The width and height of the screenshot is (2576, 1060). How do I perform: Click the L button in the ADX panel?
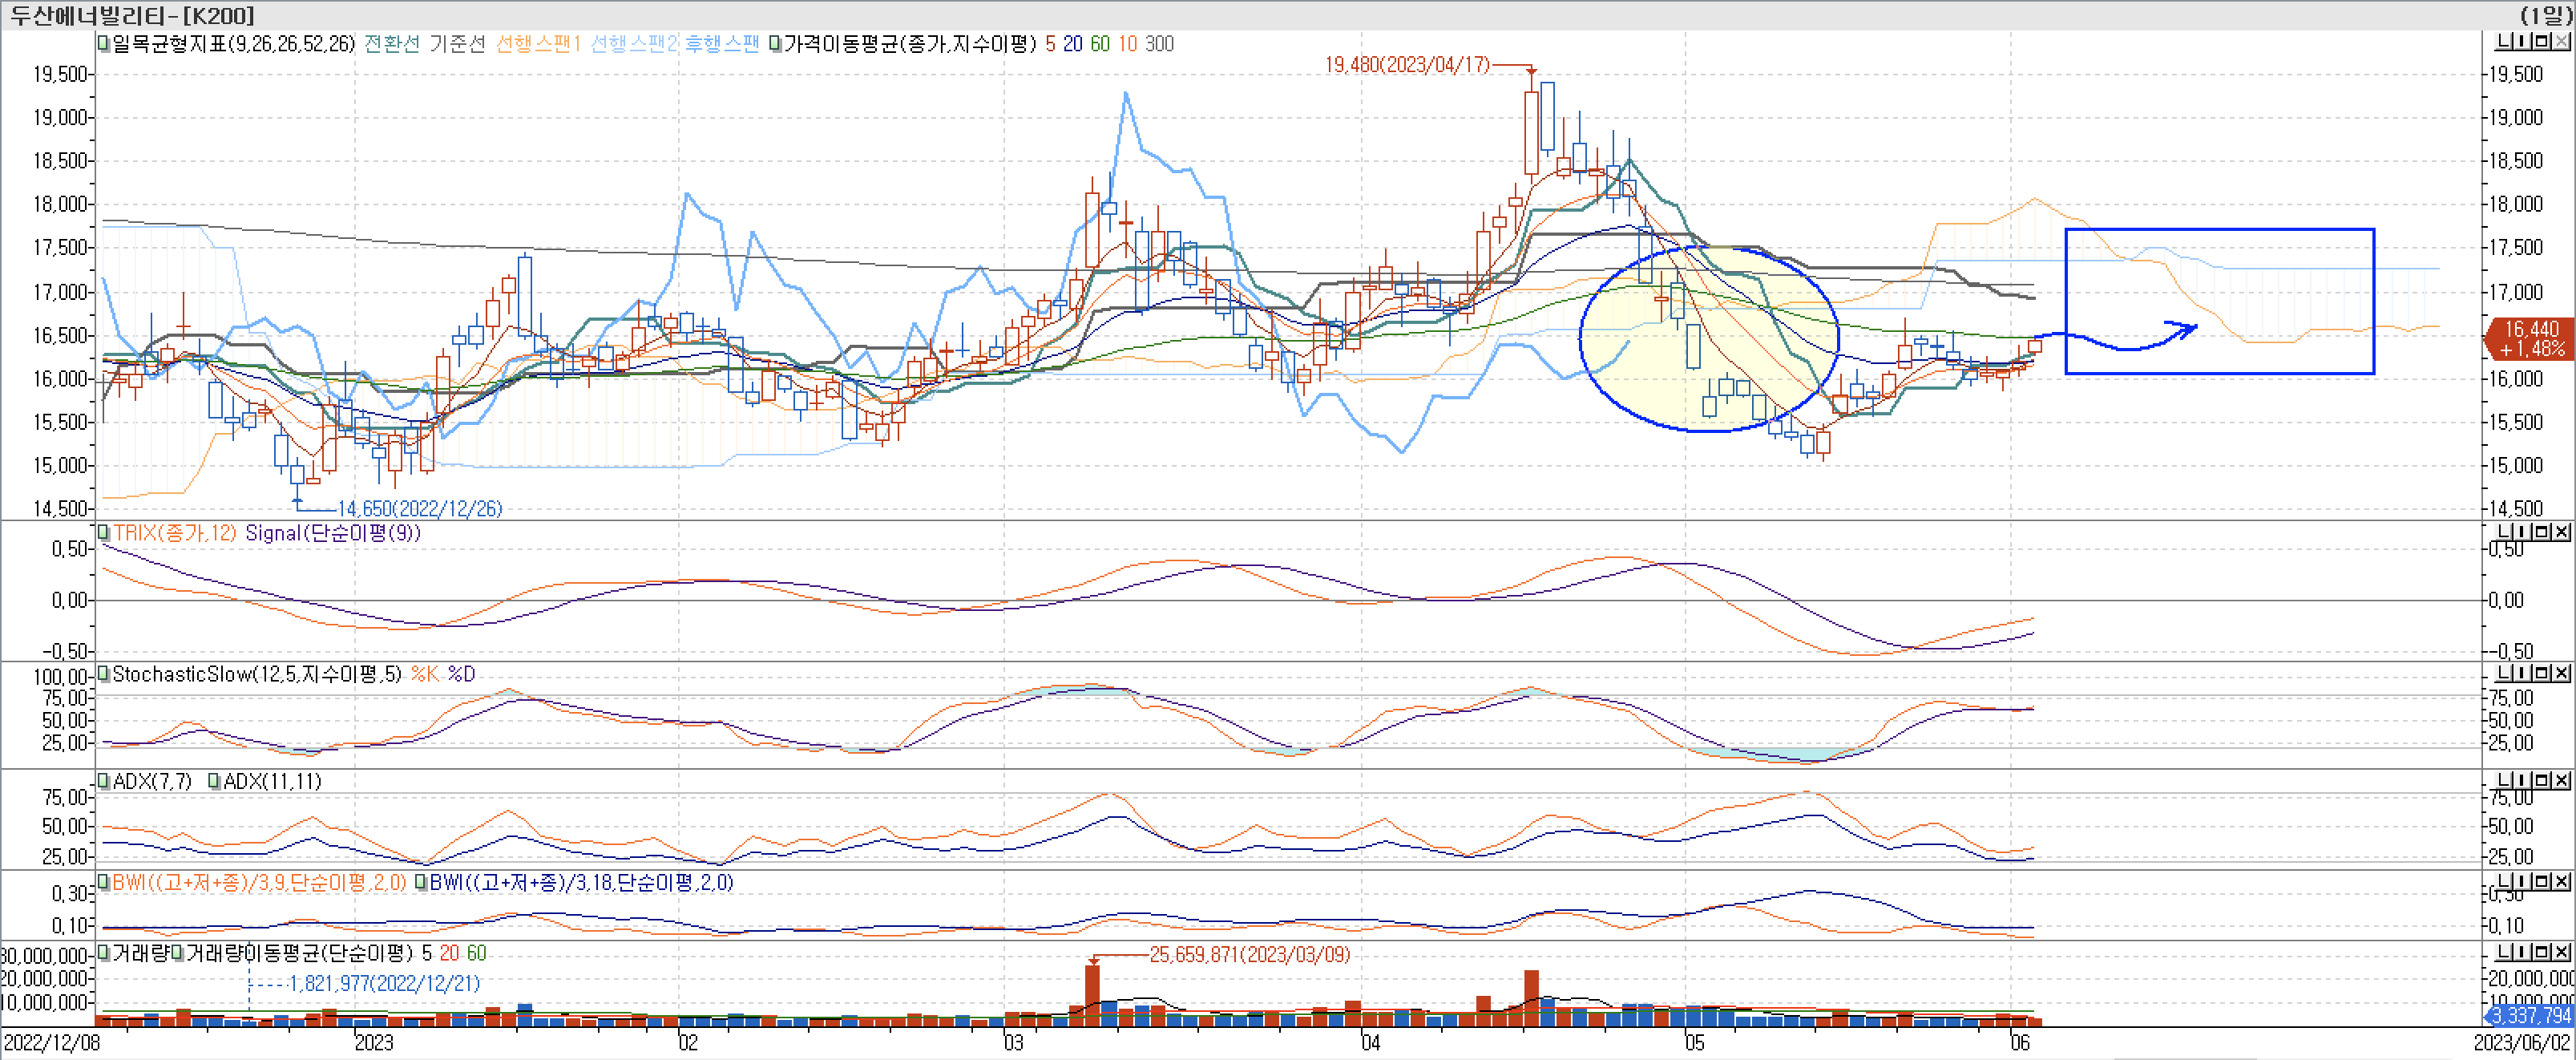[2503, 780]
